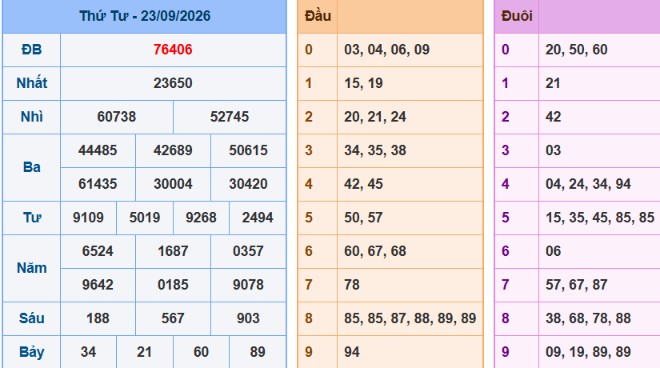The height and width of the screenshot is (368, 660).
Task: Click Đuôi row values 57, 67, 87
Action: pos(576,285)
